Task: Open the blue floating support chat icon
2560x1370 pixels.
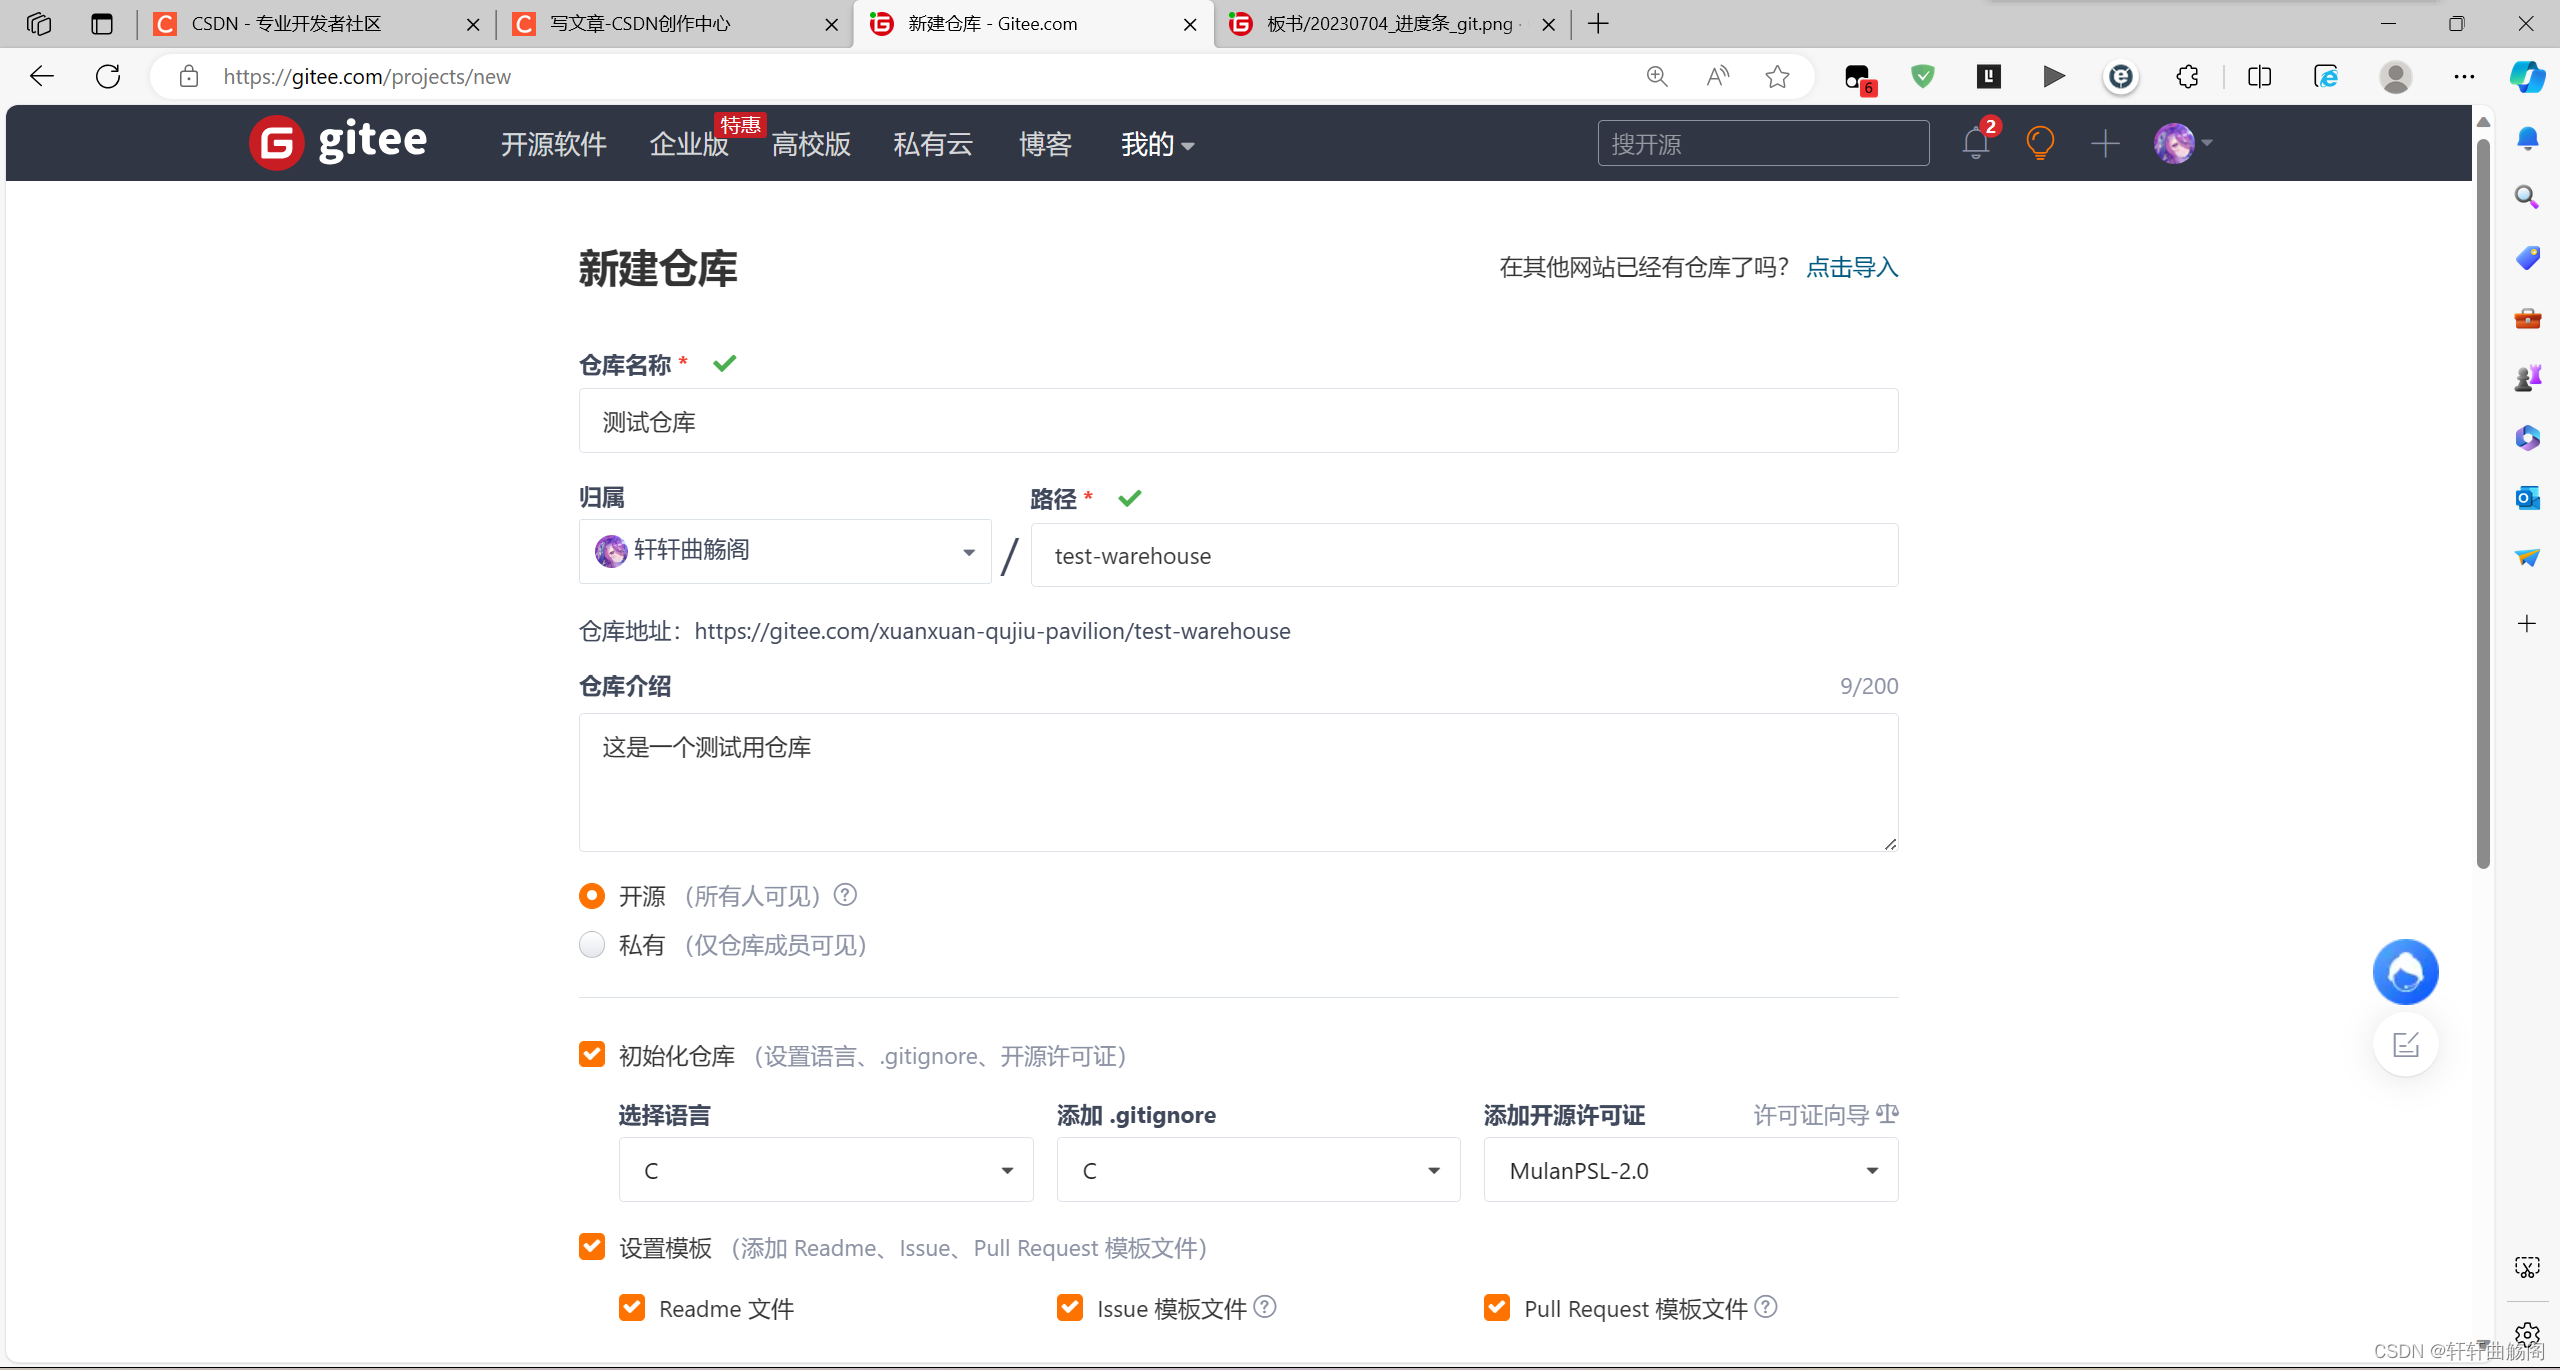Action: click(x=2405, y=972)
